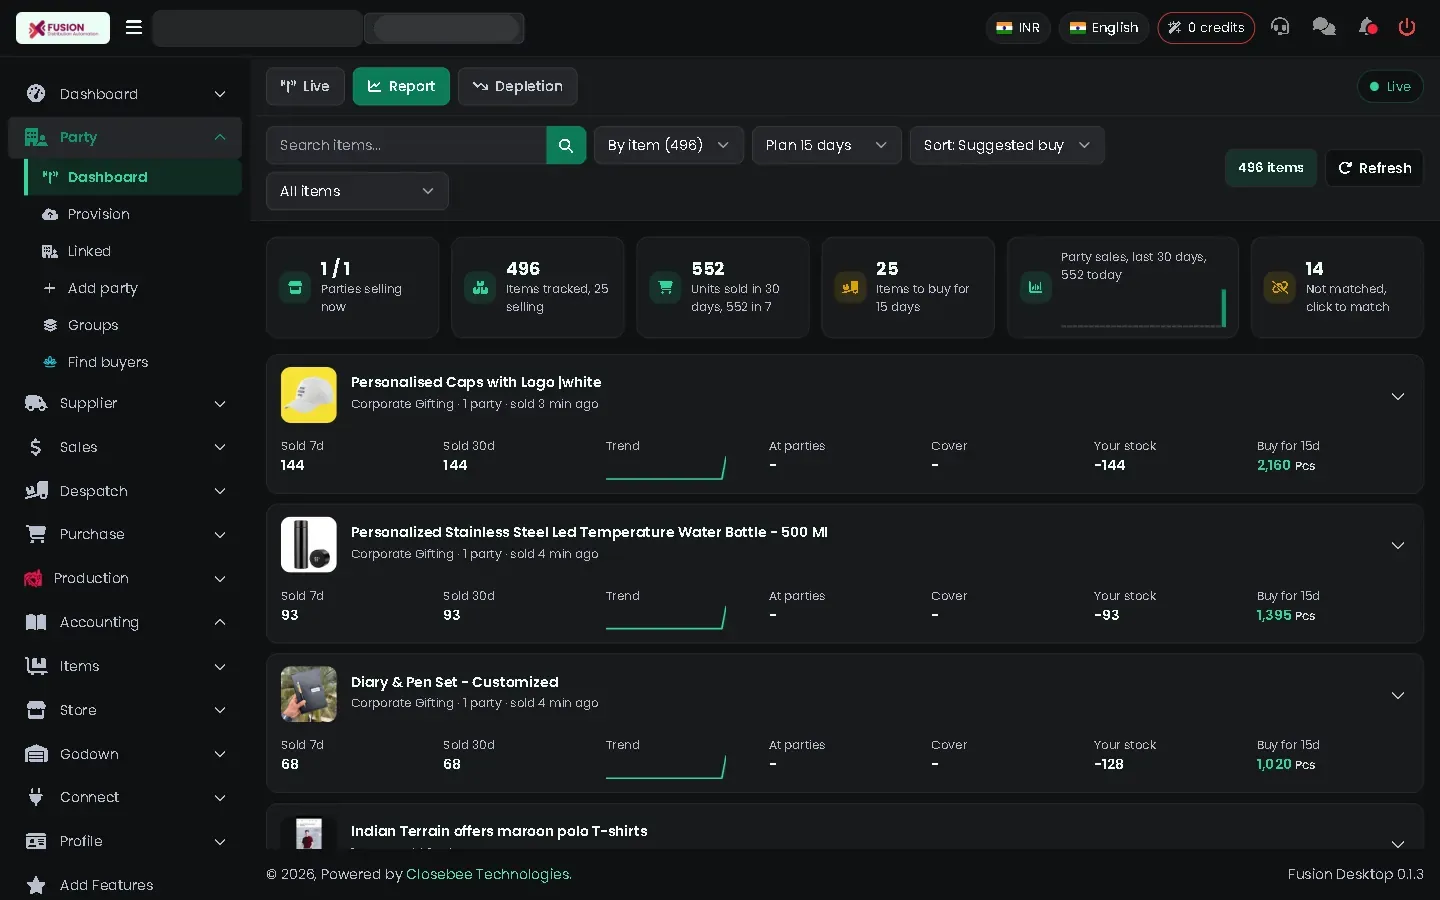Open Groups in the Party menu
This screenshot has height=900, width=1440.
tap(133, 325)
